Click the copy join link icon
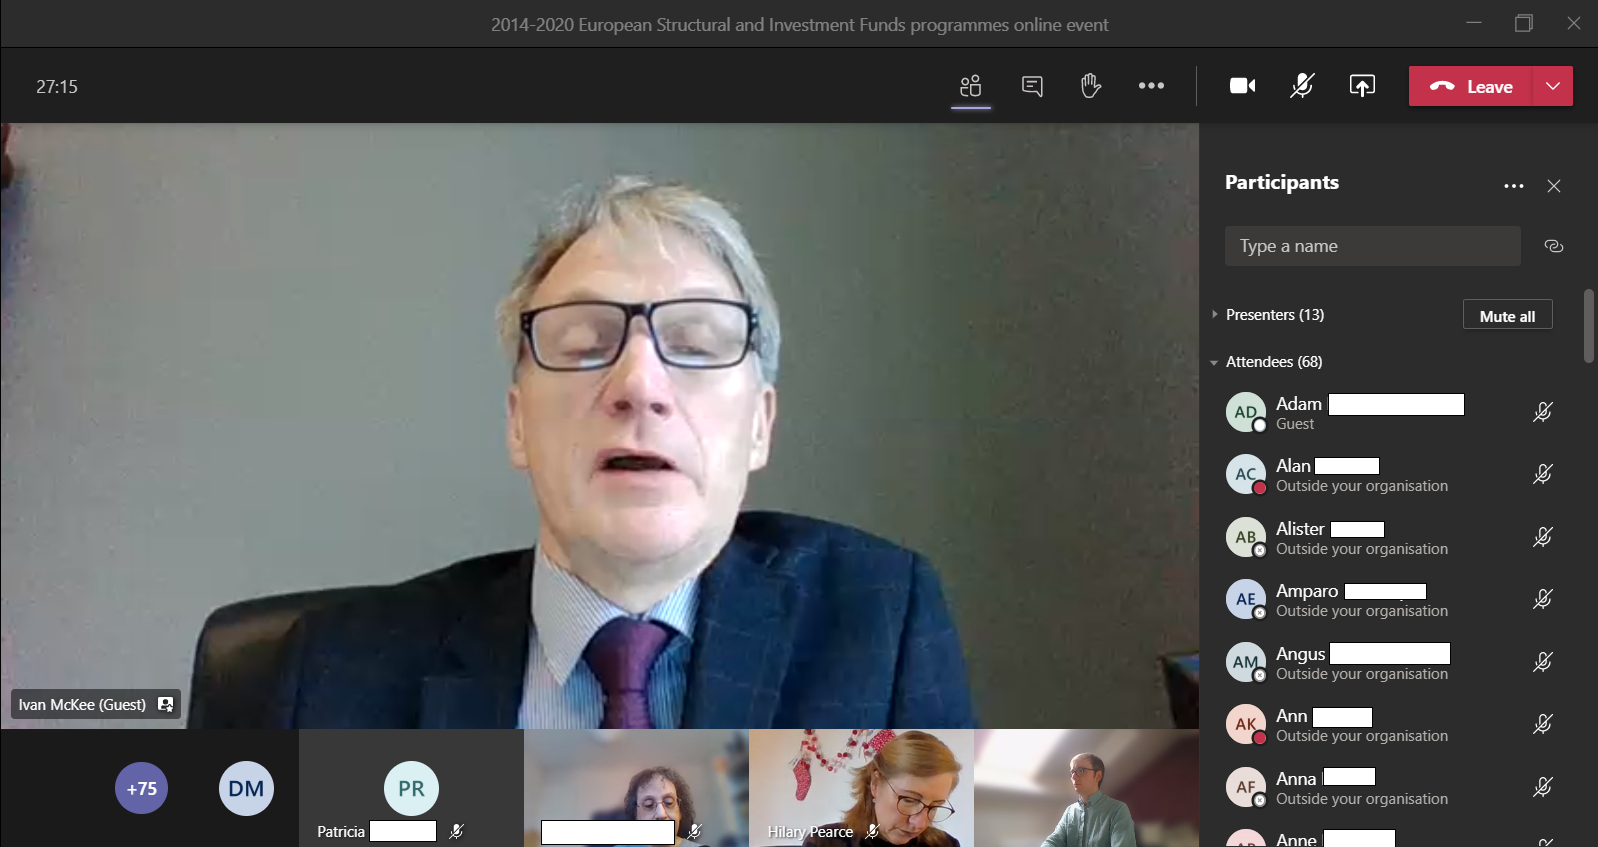Screen dimensions: 1598x847 tap(1553, 246)
